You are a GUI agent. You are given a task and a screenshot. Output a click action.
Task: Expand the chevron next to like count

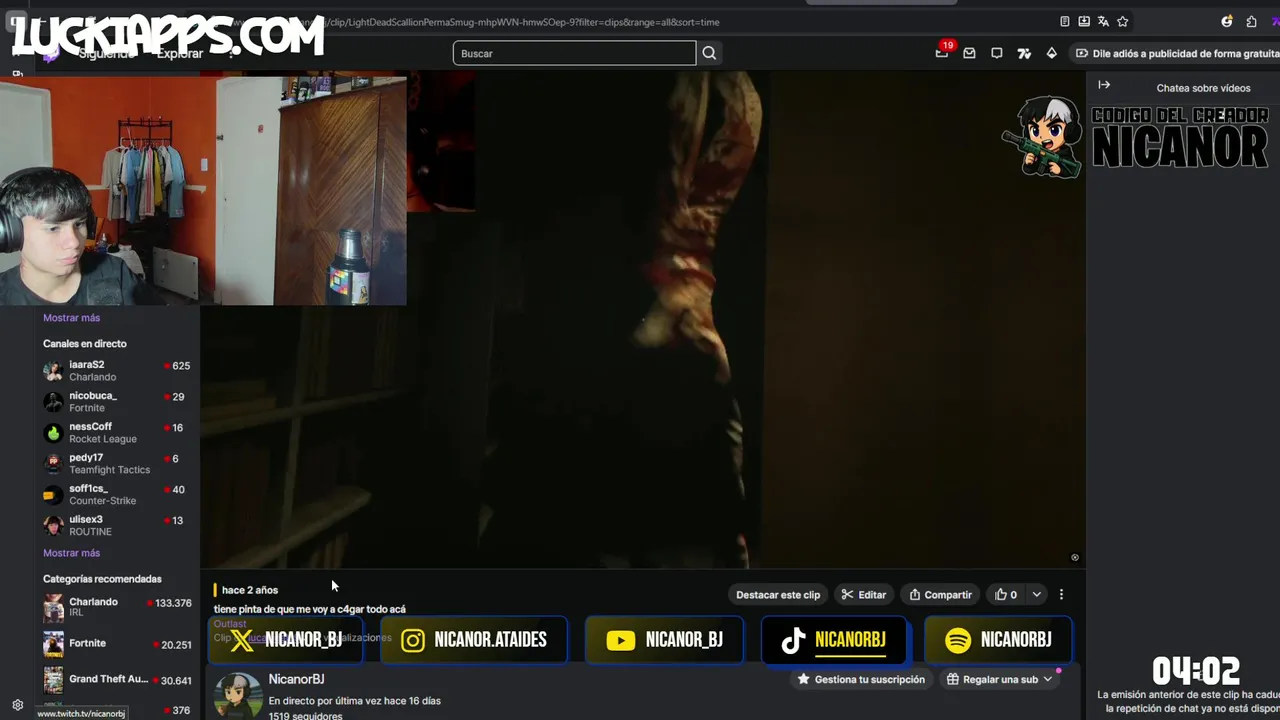(x=1036, y=594)
